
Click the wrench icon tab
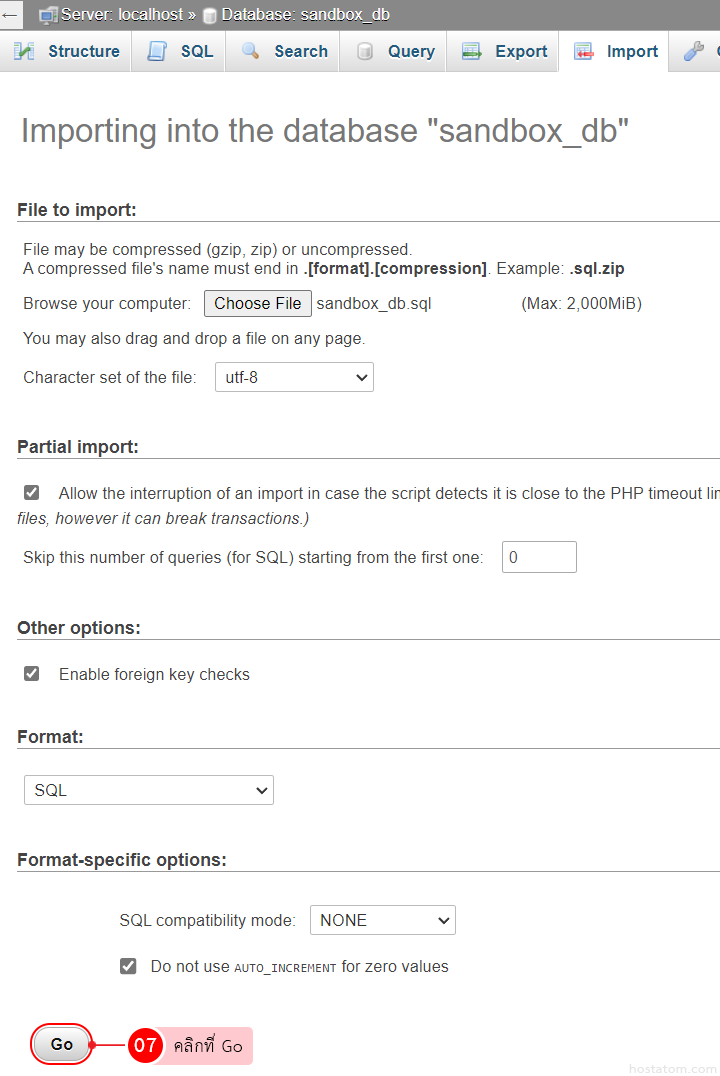pos(694,52)
